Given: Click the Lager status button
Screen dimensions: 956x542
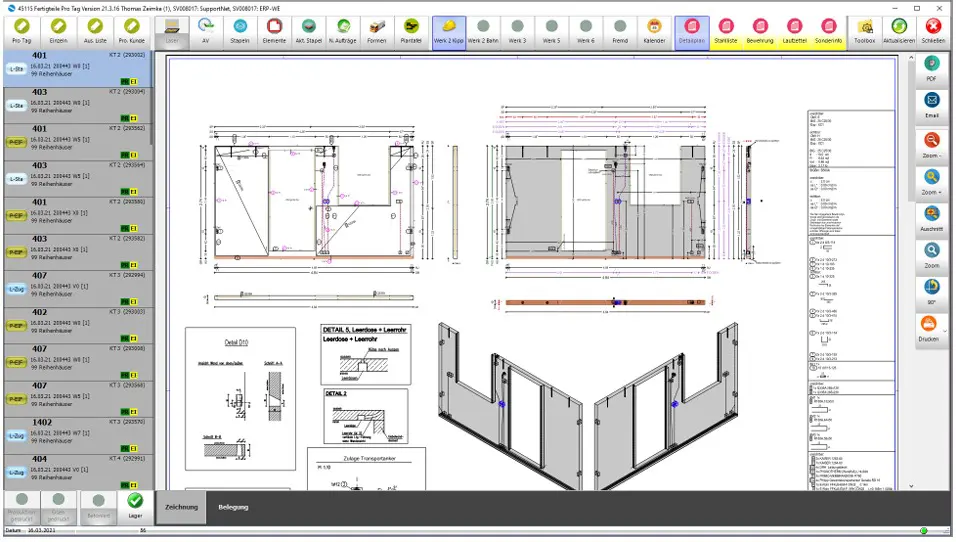Looking at the screenshot, I should pyautogui.click(x=135, y=506).
